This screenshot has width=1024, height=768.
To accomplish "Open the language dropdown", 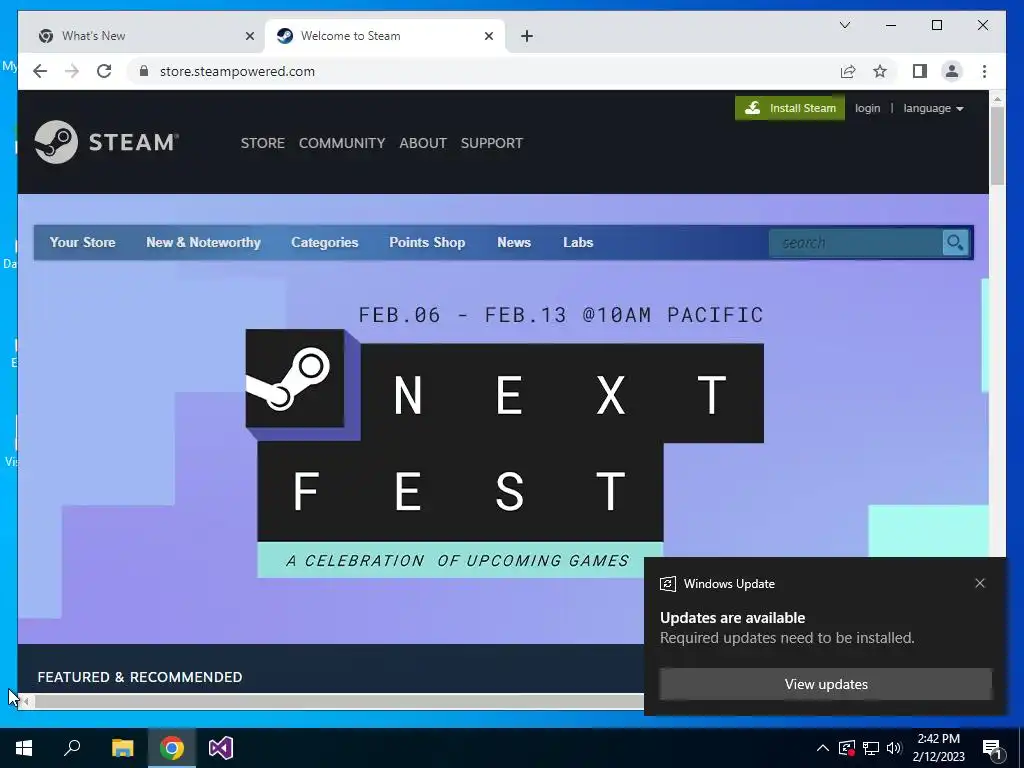I will click(x=933, y=108).
